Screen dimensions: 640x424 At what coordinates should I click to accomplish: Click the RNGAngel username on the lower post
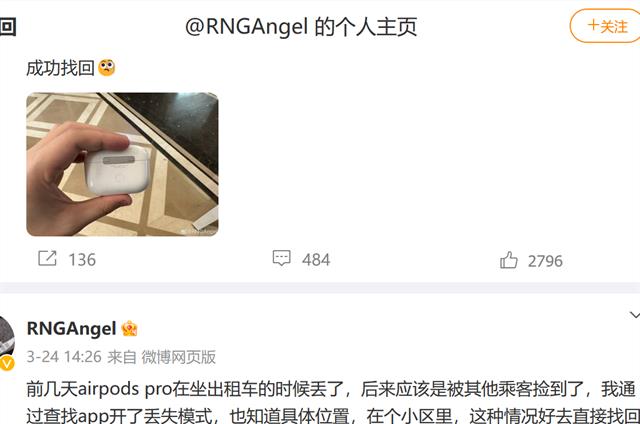click(x=71, y=329)
